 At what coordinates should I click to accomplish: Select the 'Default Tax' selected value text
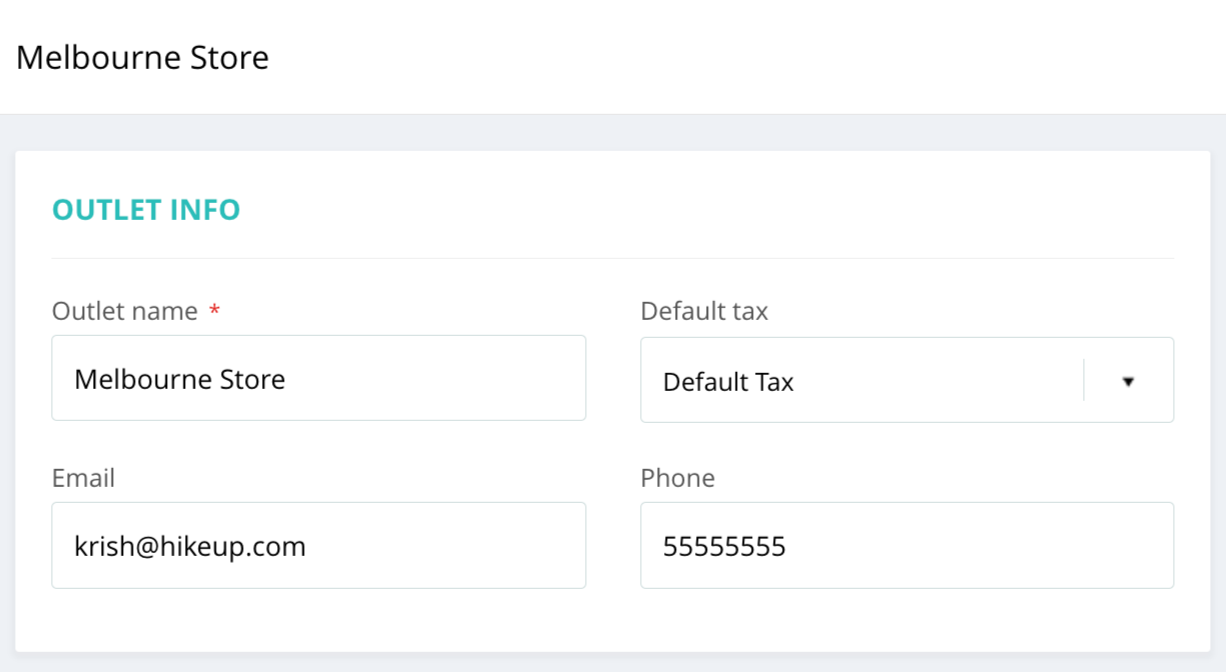(x=728, y=382)
